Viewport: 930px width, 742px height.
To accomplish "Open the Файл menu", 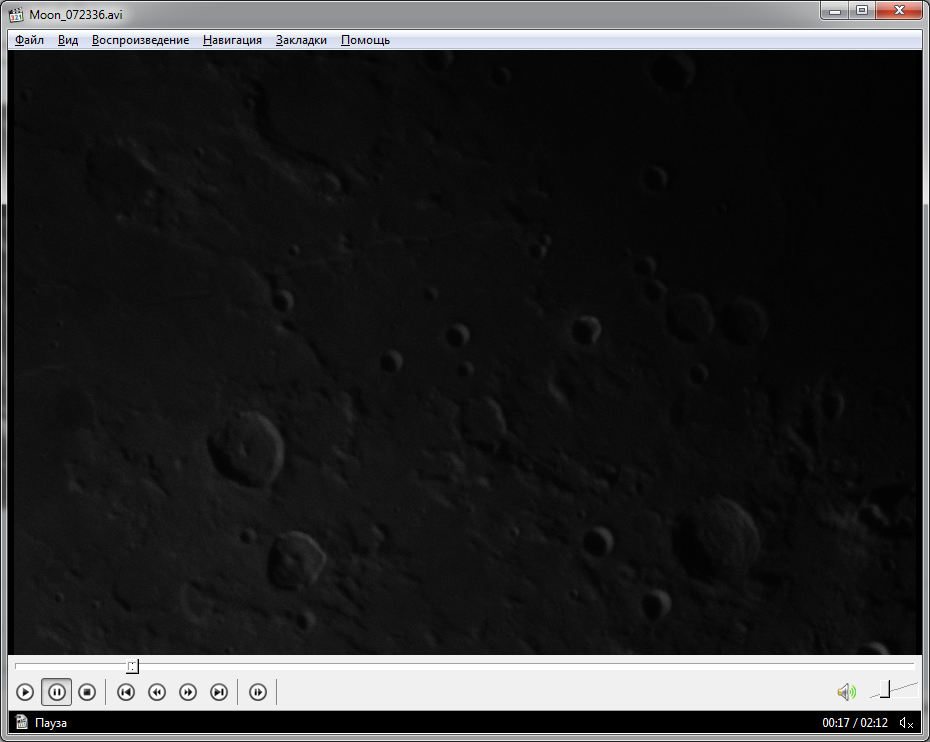I will (30, 40).
